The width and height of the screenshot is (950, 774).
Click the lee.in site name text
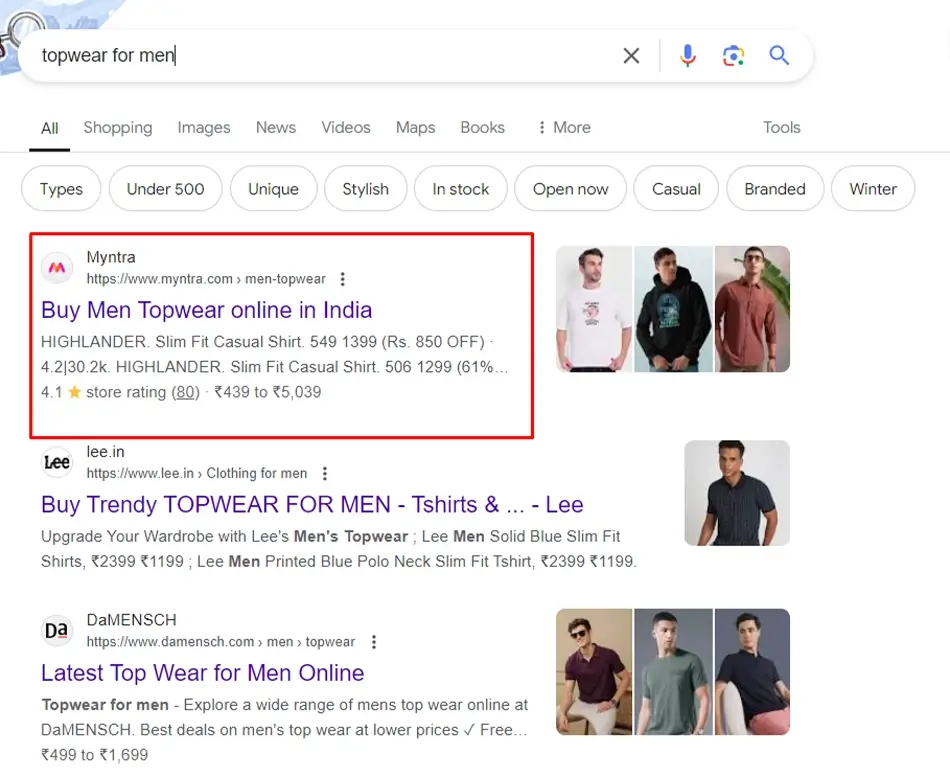[x=105, y=452]
